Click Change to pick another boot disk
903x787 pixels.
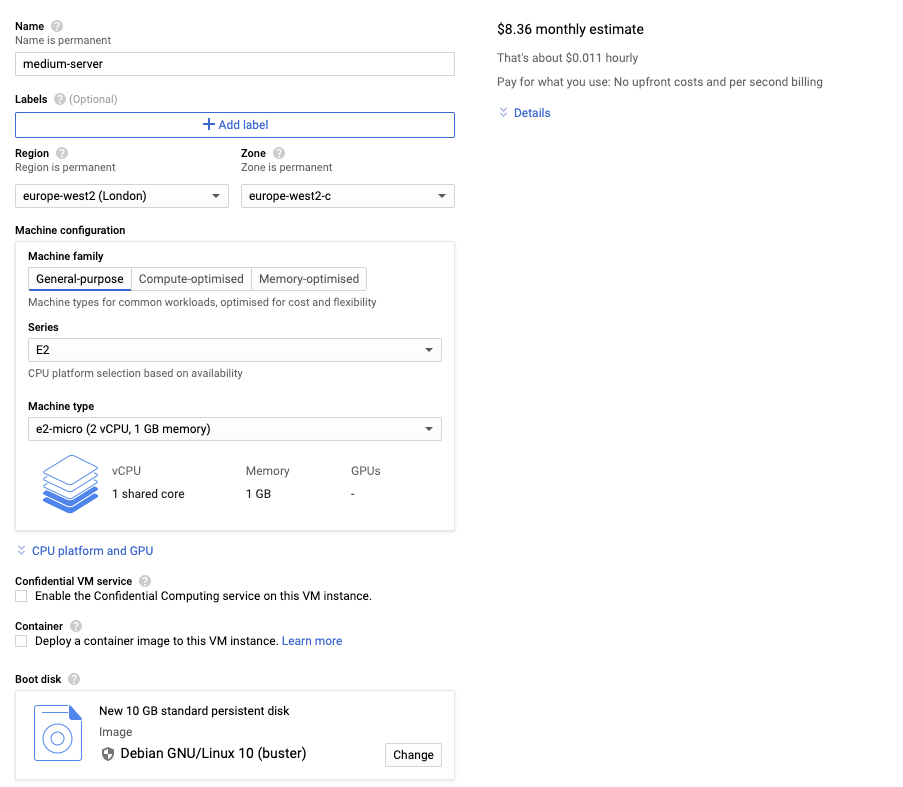coord(413,754)
